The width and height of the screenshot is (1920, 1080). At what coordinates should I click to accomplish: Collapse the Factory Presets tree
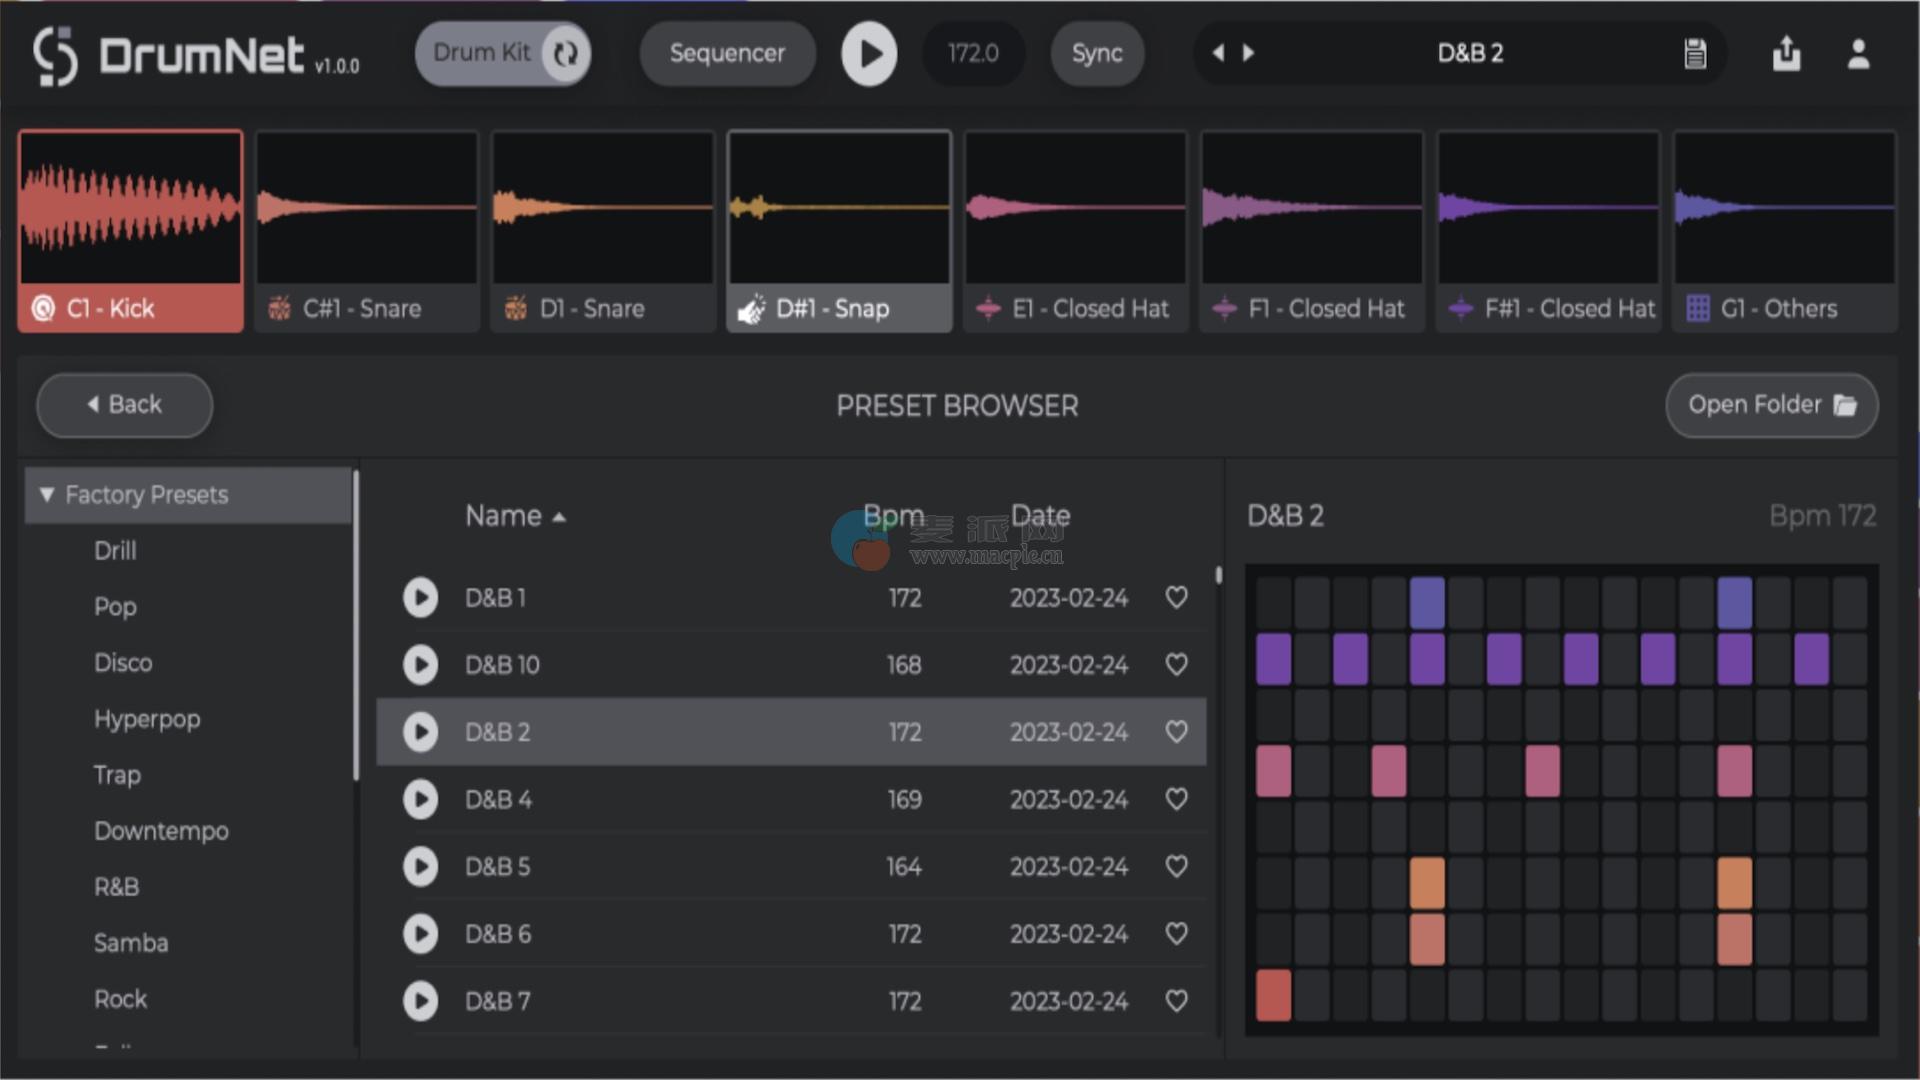(x=46, y=495)
